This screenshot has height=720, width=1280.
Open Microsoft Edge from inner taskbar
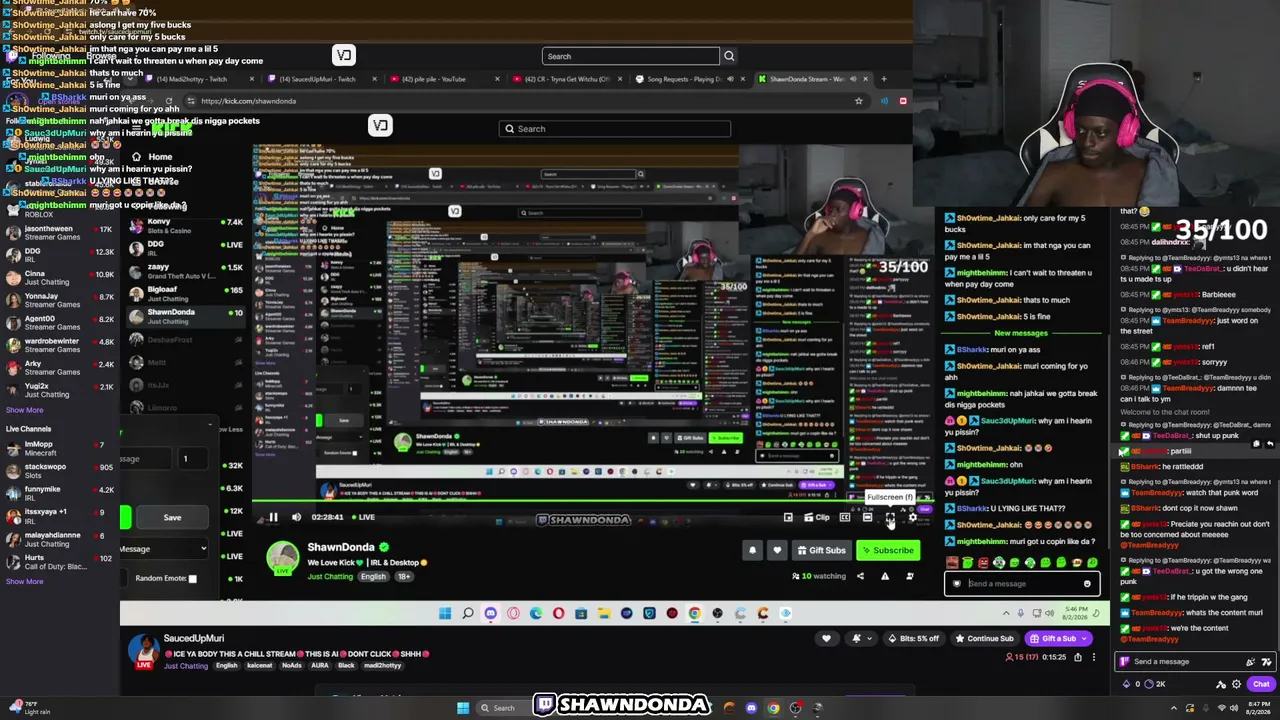point(536,613)
